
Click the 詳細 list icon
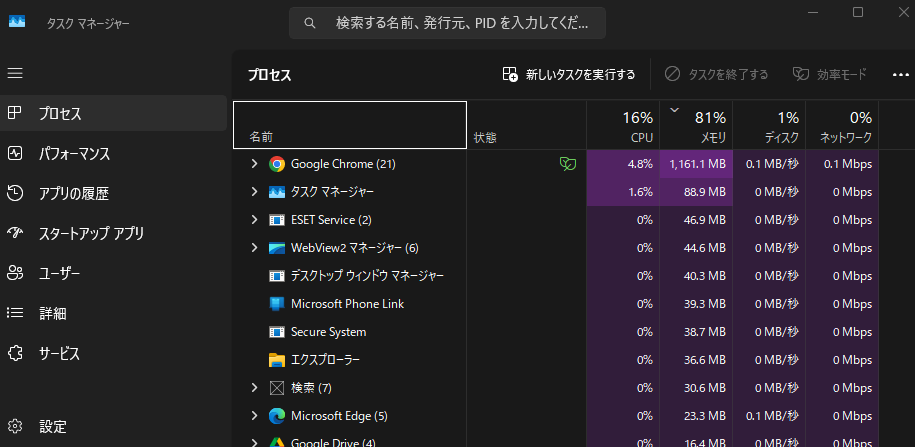15,313
